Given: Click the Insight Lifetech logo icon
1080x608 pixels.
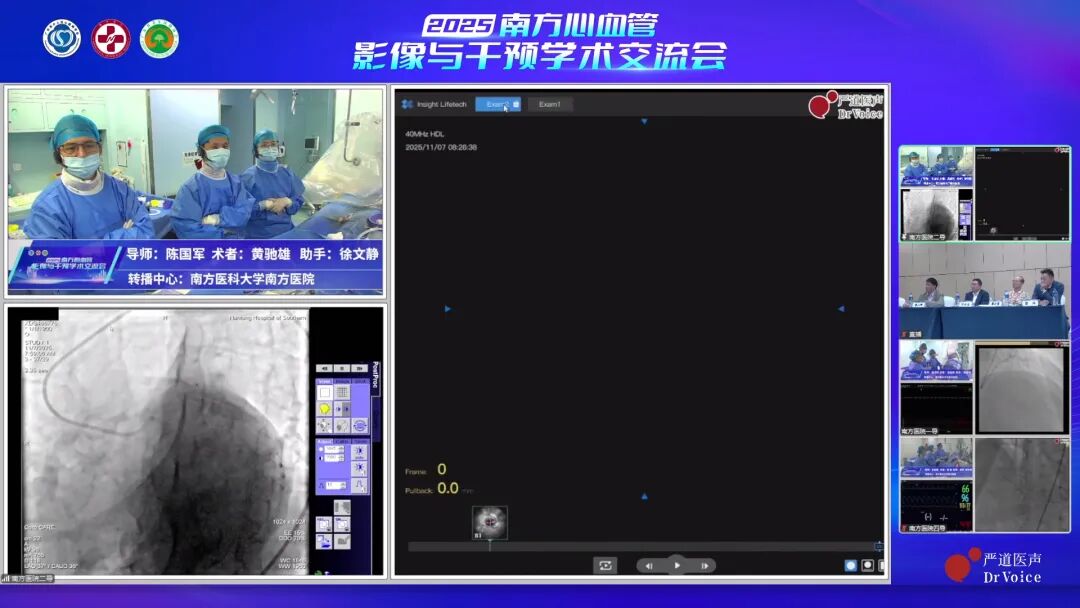Looking at the screenshot, I should click(407, 104).
